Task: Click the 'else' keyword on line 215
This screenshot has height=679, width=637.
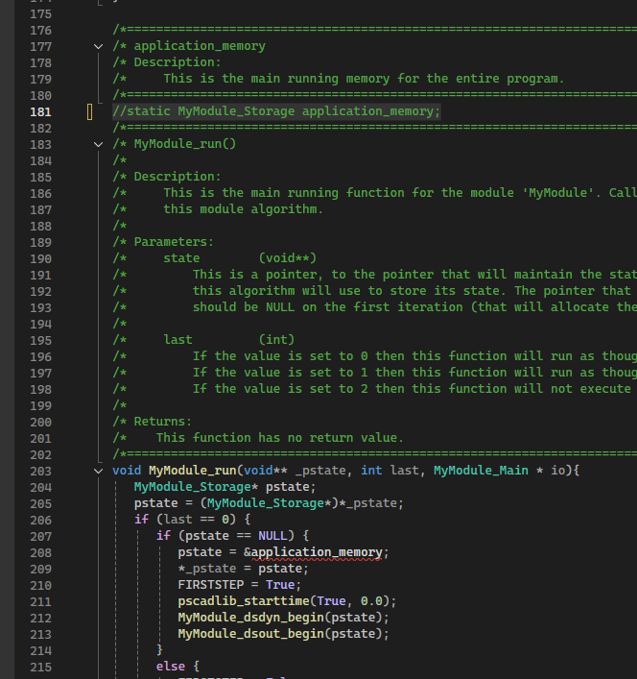Action: (x=170, y=666)
